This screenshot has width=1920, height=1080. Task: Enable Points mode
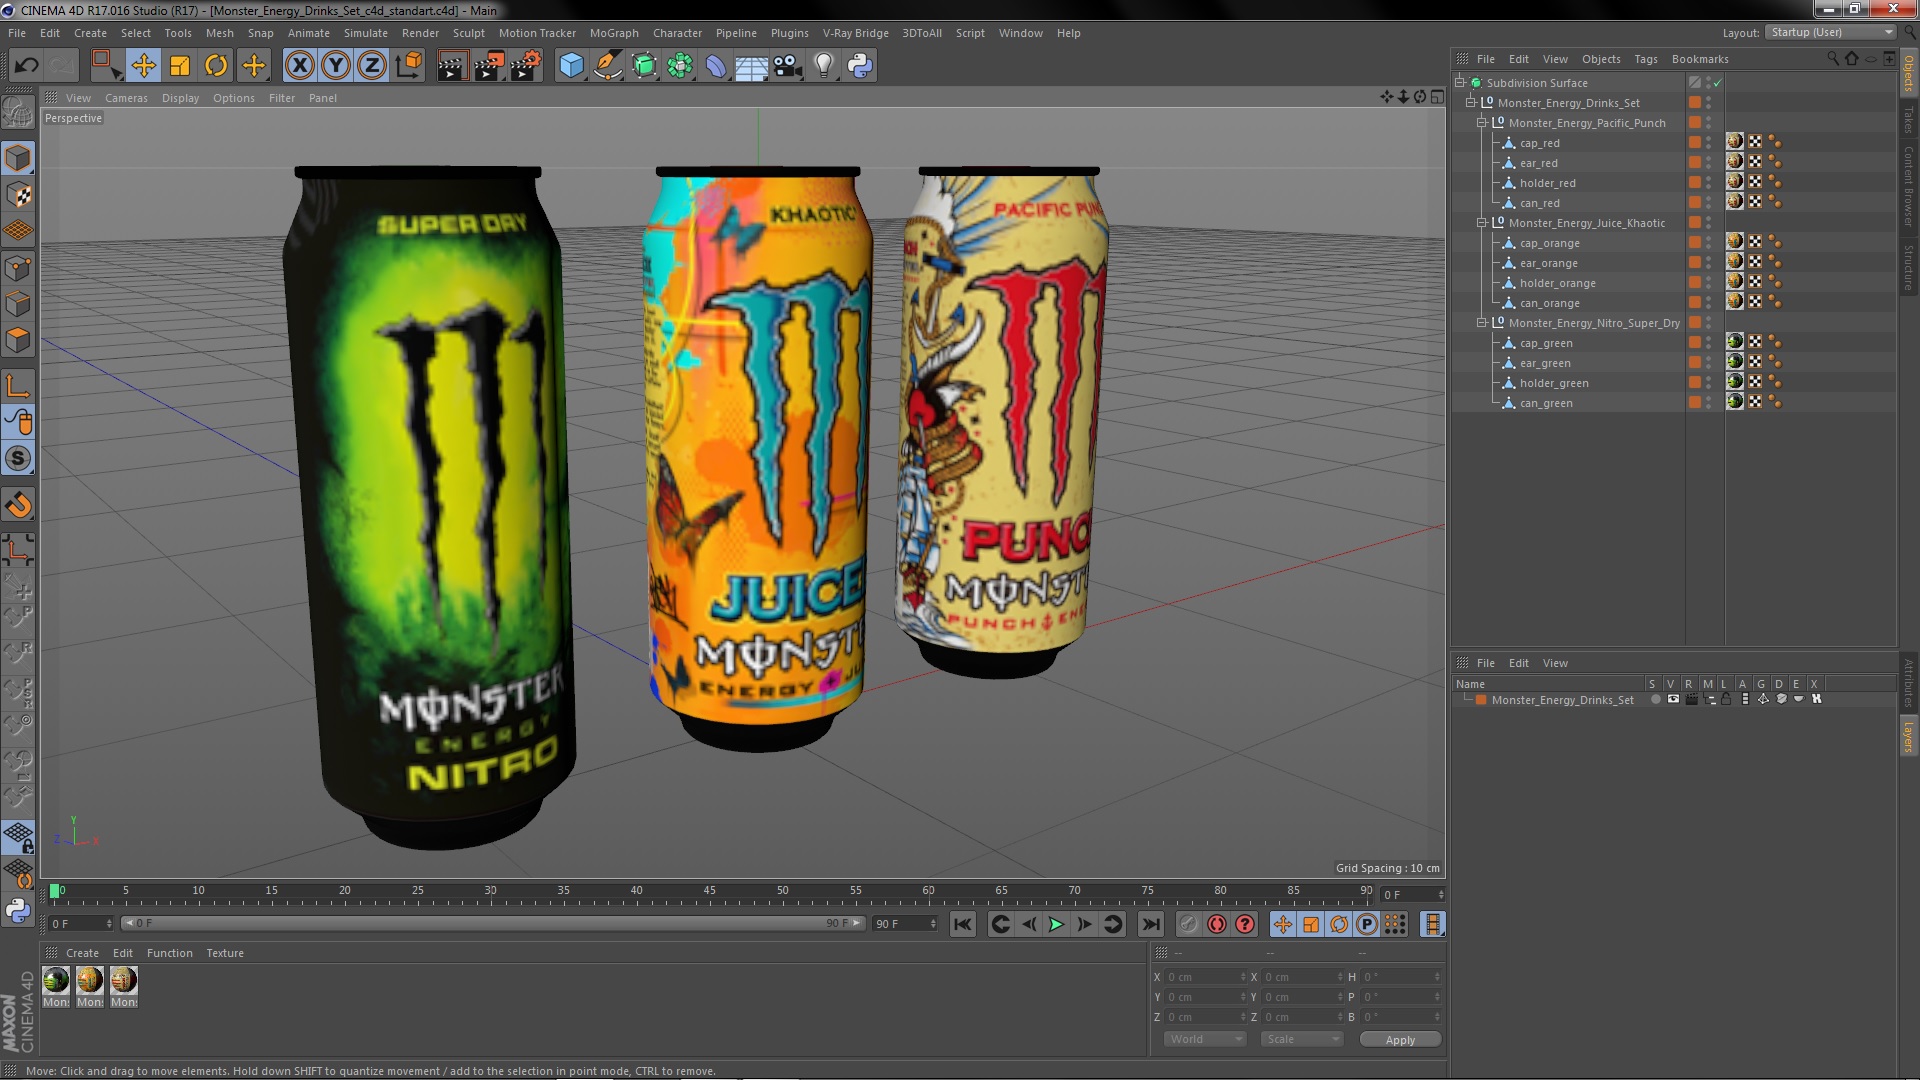18,268
